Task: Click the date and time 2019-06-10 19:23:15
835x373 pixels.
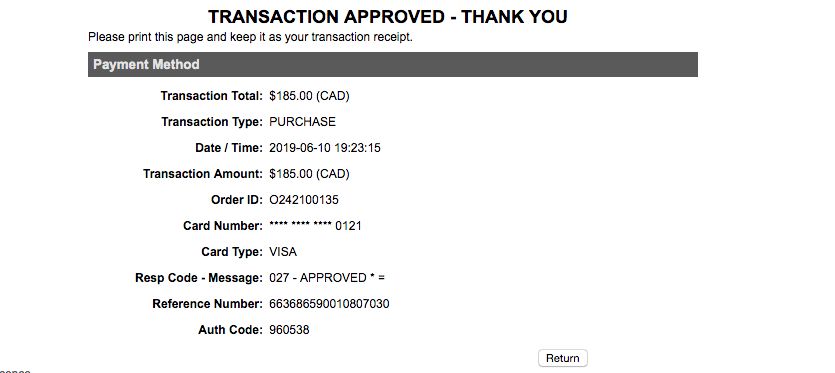Action: point(325,148)
